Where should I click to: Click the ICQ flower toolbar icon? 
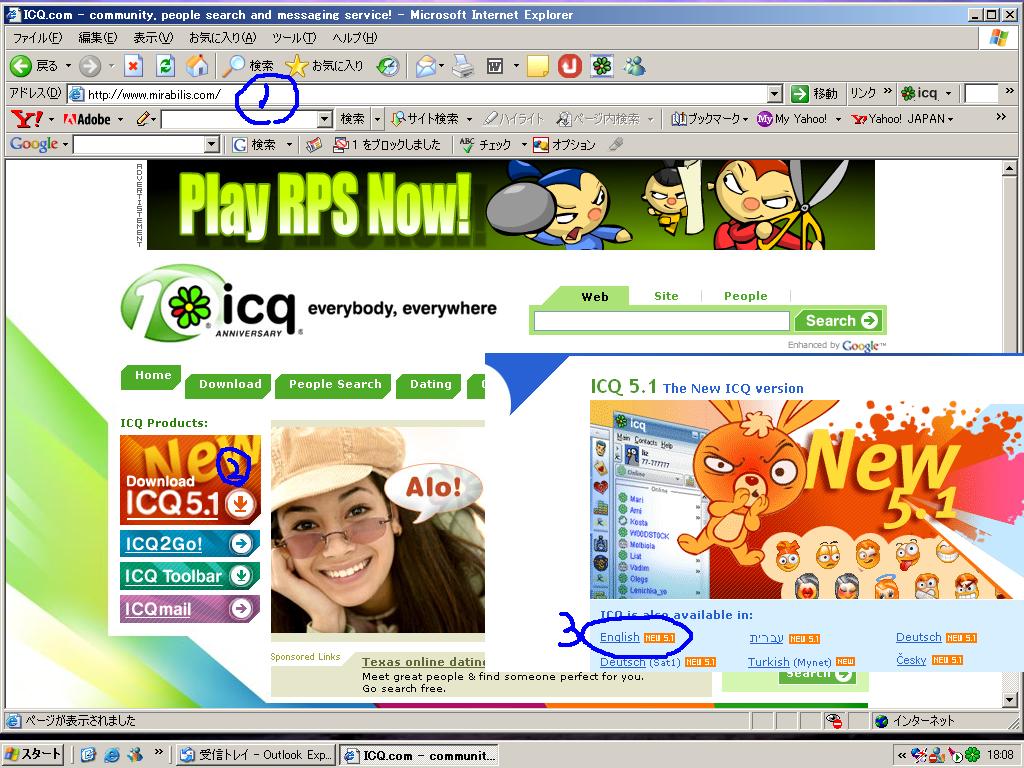pyautogui.click(x=601, y=65)
